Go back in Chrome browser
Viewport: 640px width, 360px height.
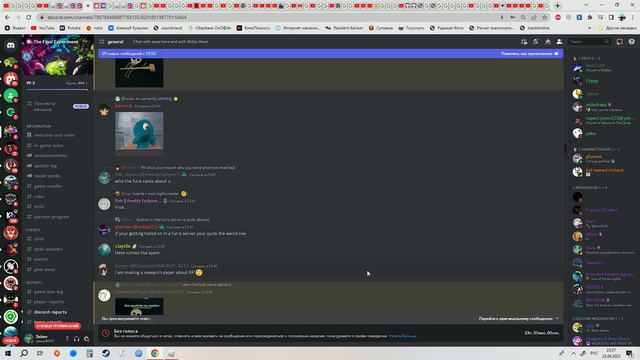tap(7, 18)
